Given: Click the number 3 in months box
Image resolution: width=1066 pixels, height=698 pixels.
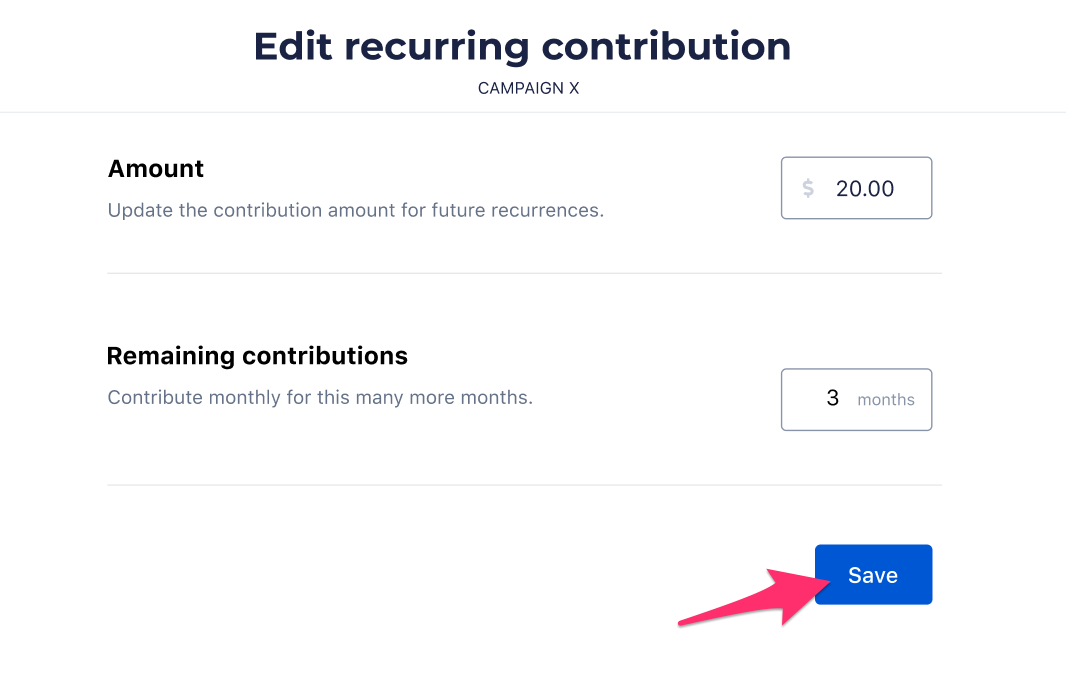Looking at the screenshot, I should [833, 398].
